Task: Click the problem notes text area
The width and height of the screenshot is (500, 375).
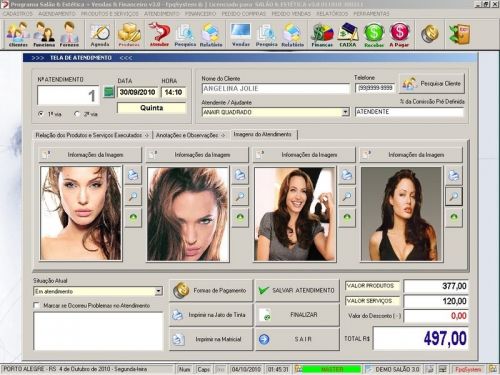Action: point(98,331)
